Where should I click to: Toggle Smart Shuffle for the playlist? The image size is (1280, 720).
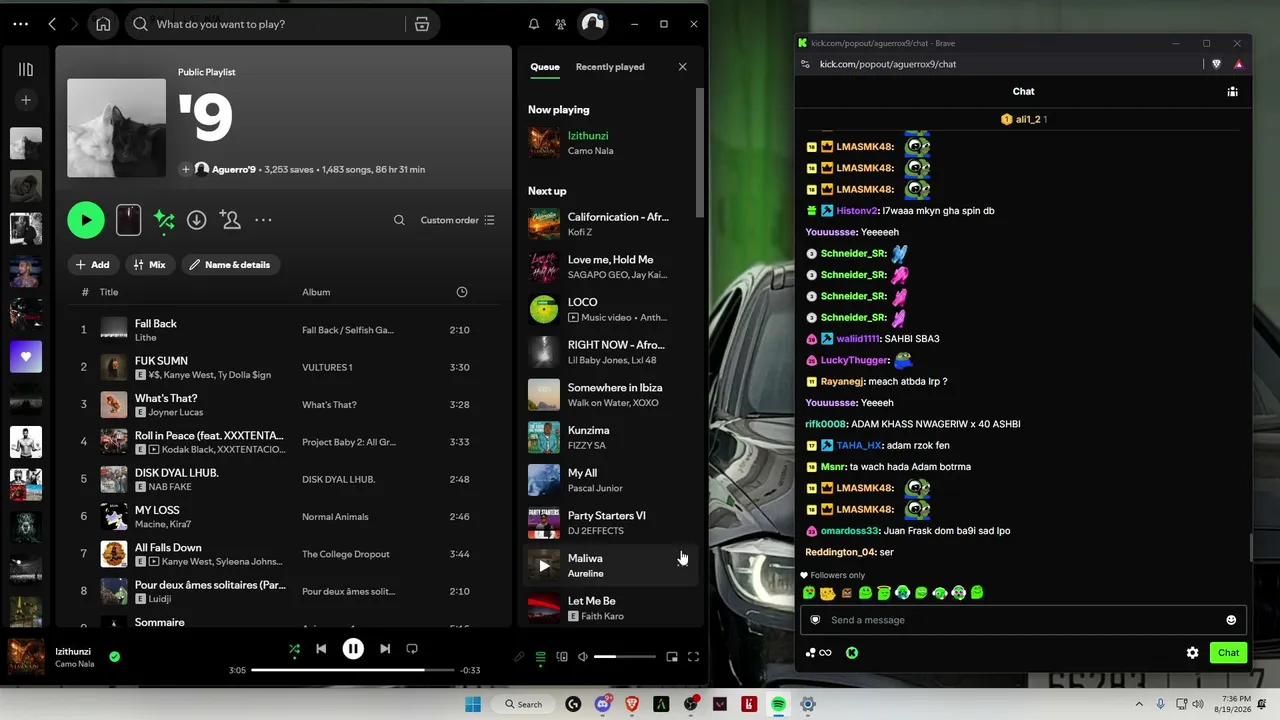[x=164, y=220]
